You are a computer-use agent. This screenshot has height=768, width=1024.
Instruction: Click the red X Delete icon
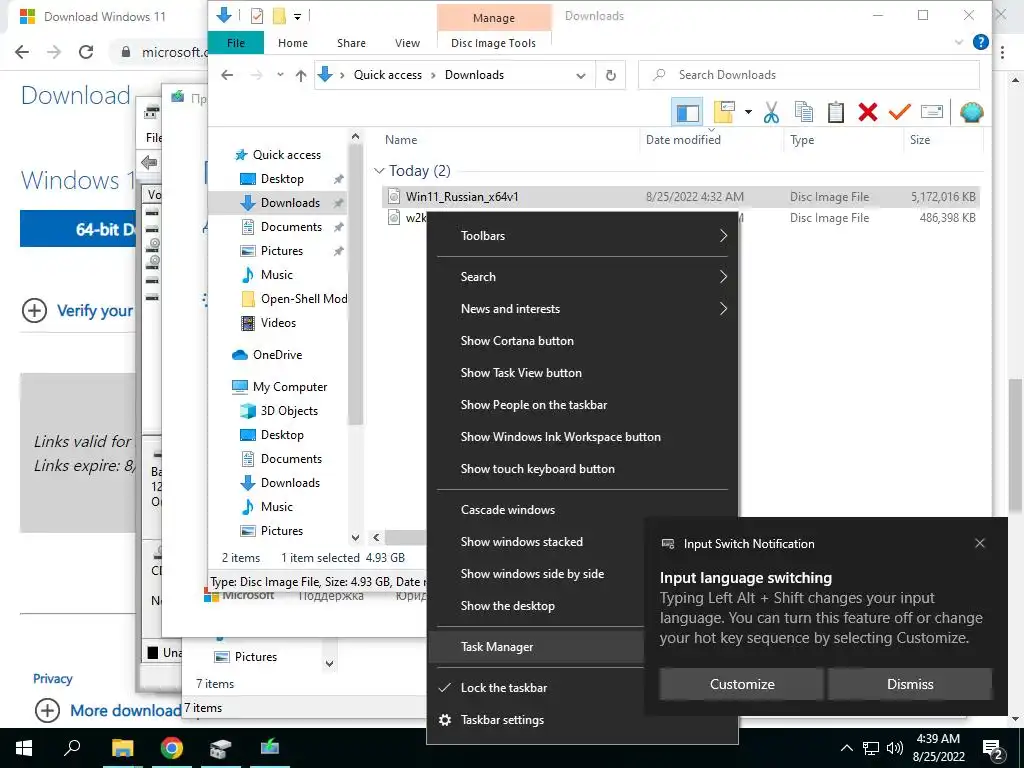pyautogui.click(x=868, y=112)
